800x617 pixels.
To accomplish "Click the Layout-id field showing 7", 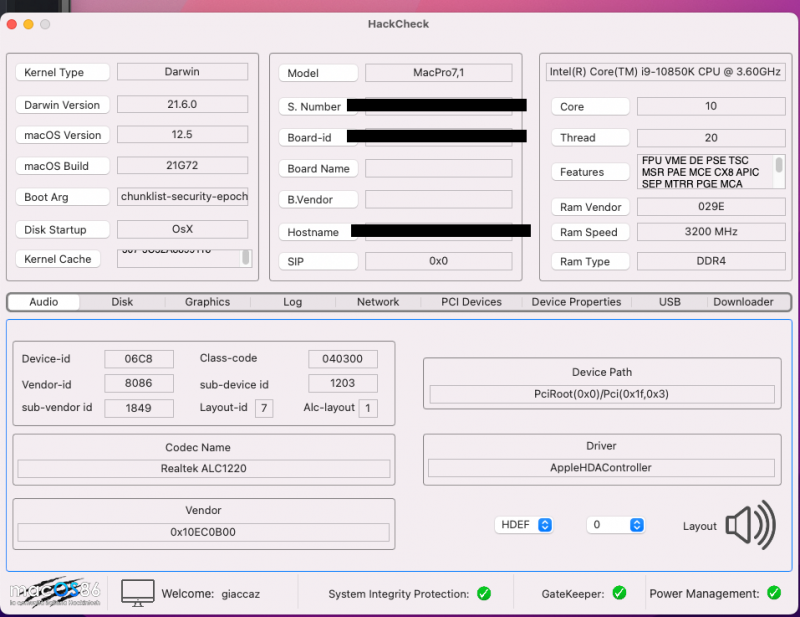I will pyautogui.click(x=264, y=408).
